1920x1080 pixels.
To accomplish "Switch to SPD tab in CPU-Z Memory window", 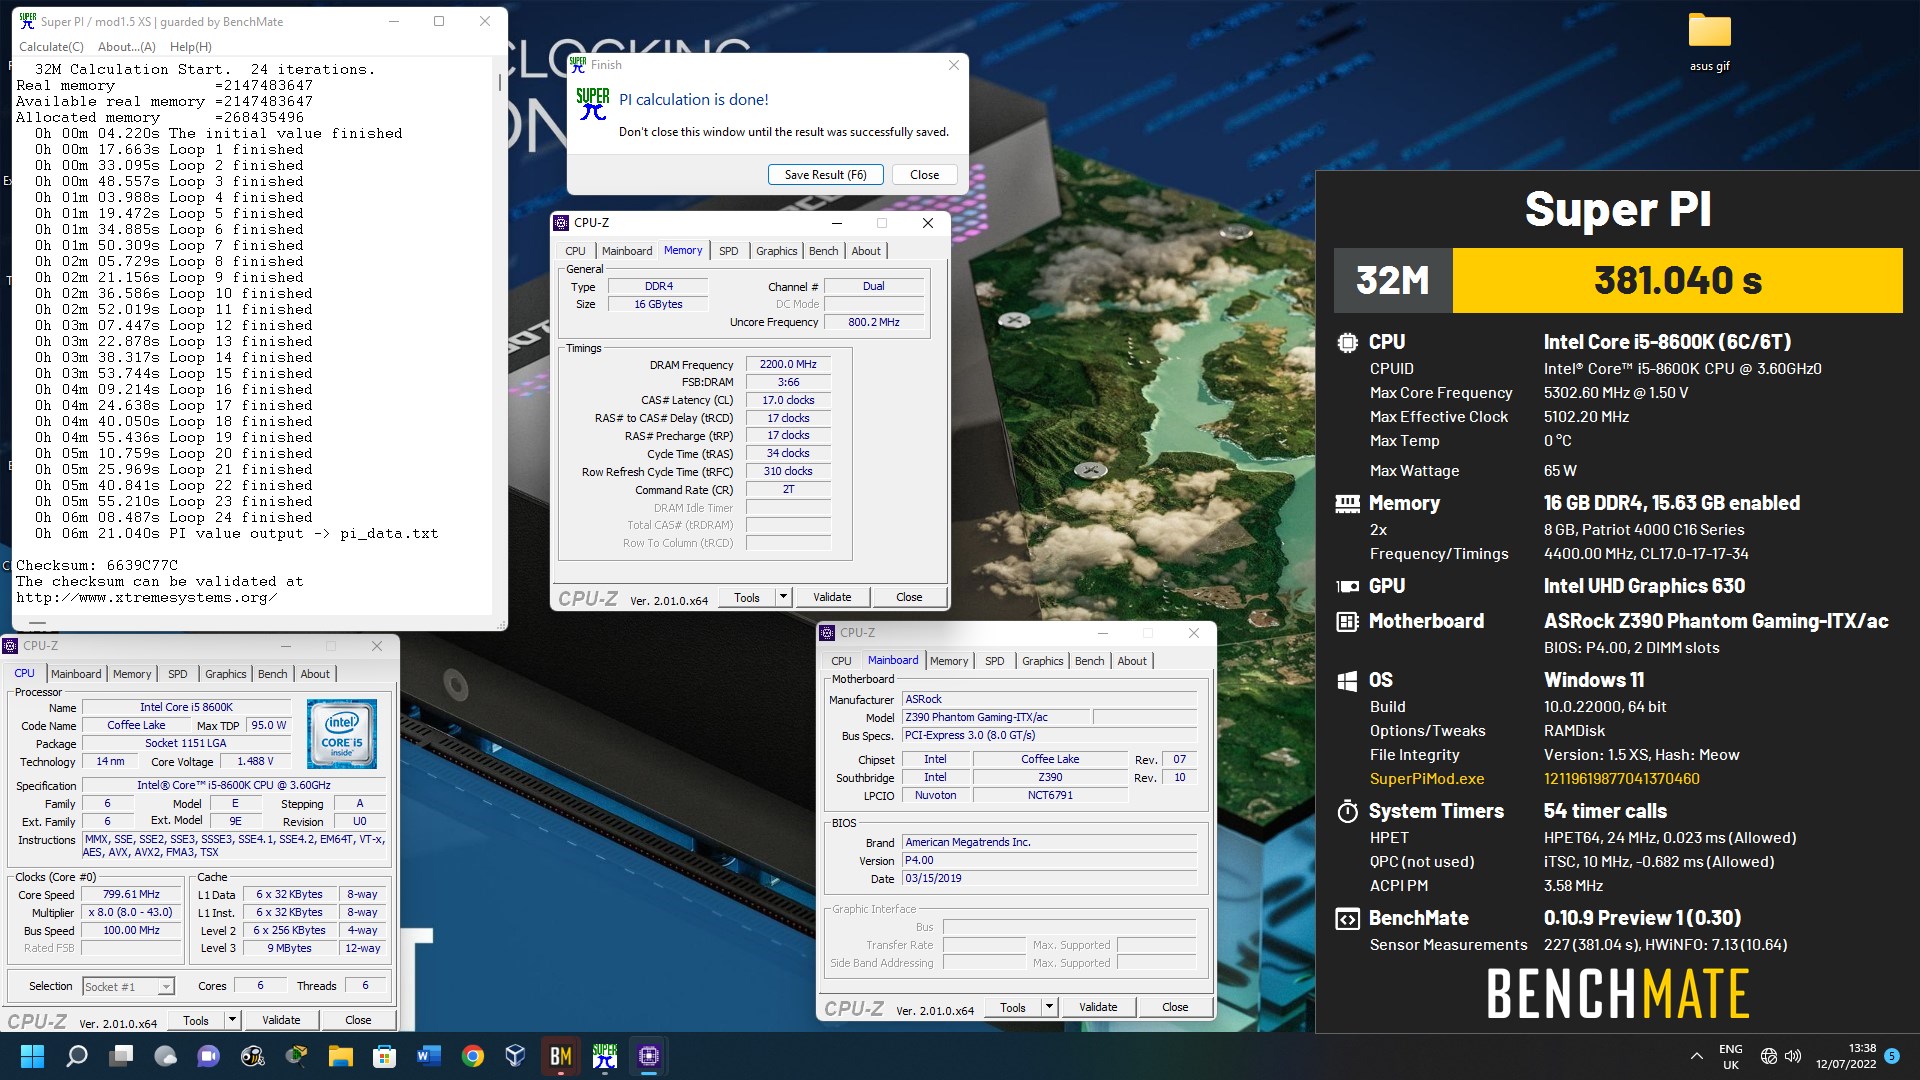I will [x=729, y=251].
